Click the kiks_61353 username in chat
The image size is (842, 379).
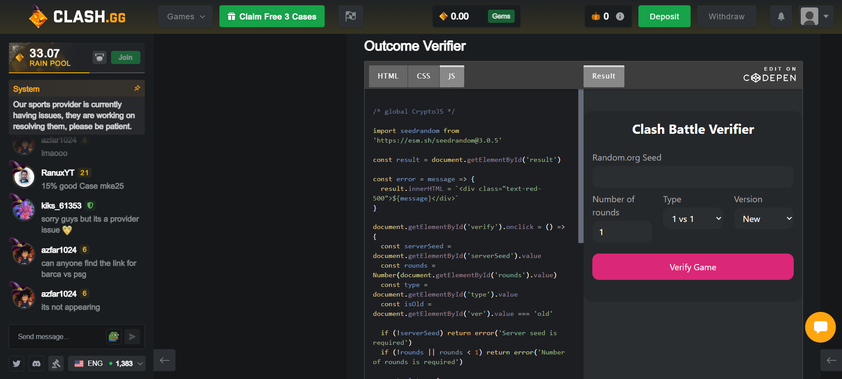coord(61,206)
